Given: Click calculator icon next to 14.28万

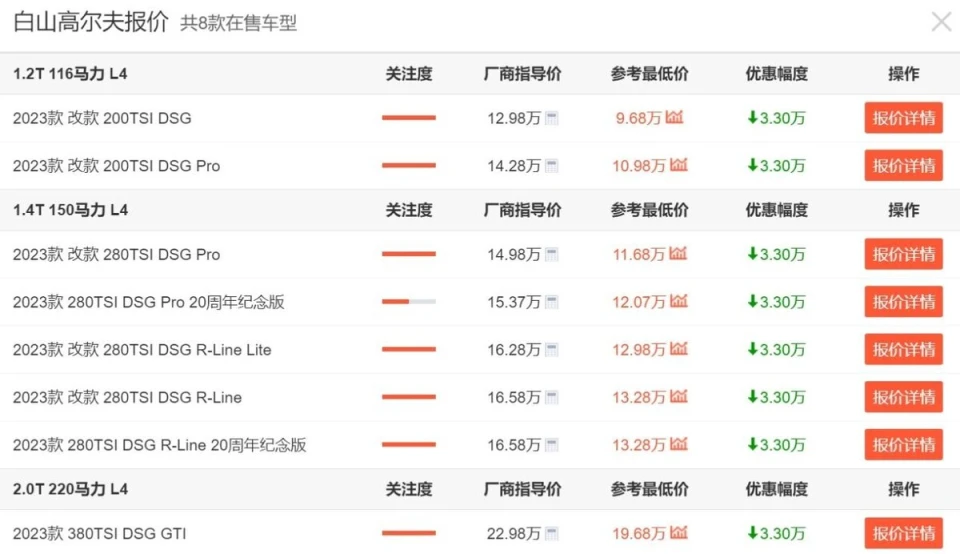Looking at the screenshot, I should coord(552,165).
